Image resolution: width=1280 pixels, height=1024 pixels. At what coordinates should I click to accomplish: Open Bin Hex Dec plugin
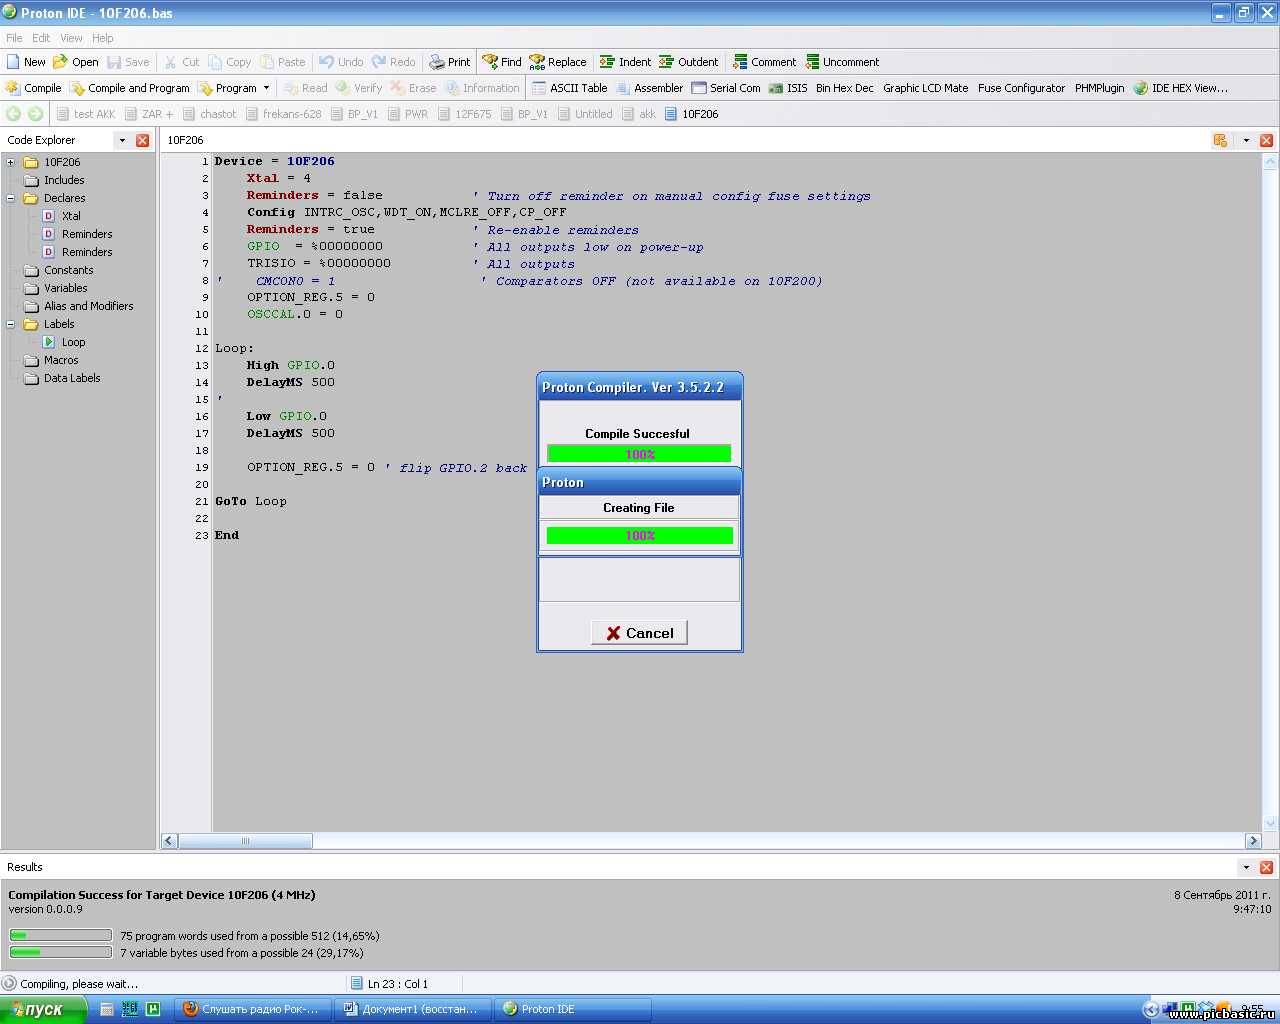pyautogui.click(x=844, y=88)
